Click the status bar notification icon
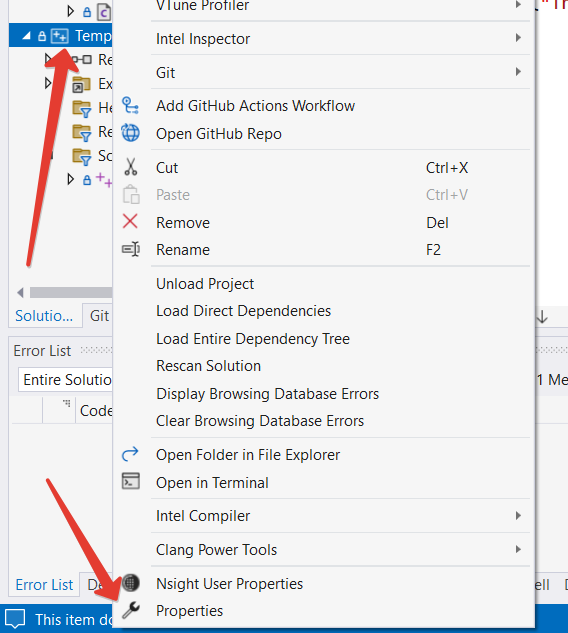This screenshot has height=633, width=568. (15, 618)
